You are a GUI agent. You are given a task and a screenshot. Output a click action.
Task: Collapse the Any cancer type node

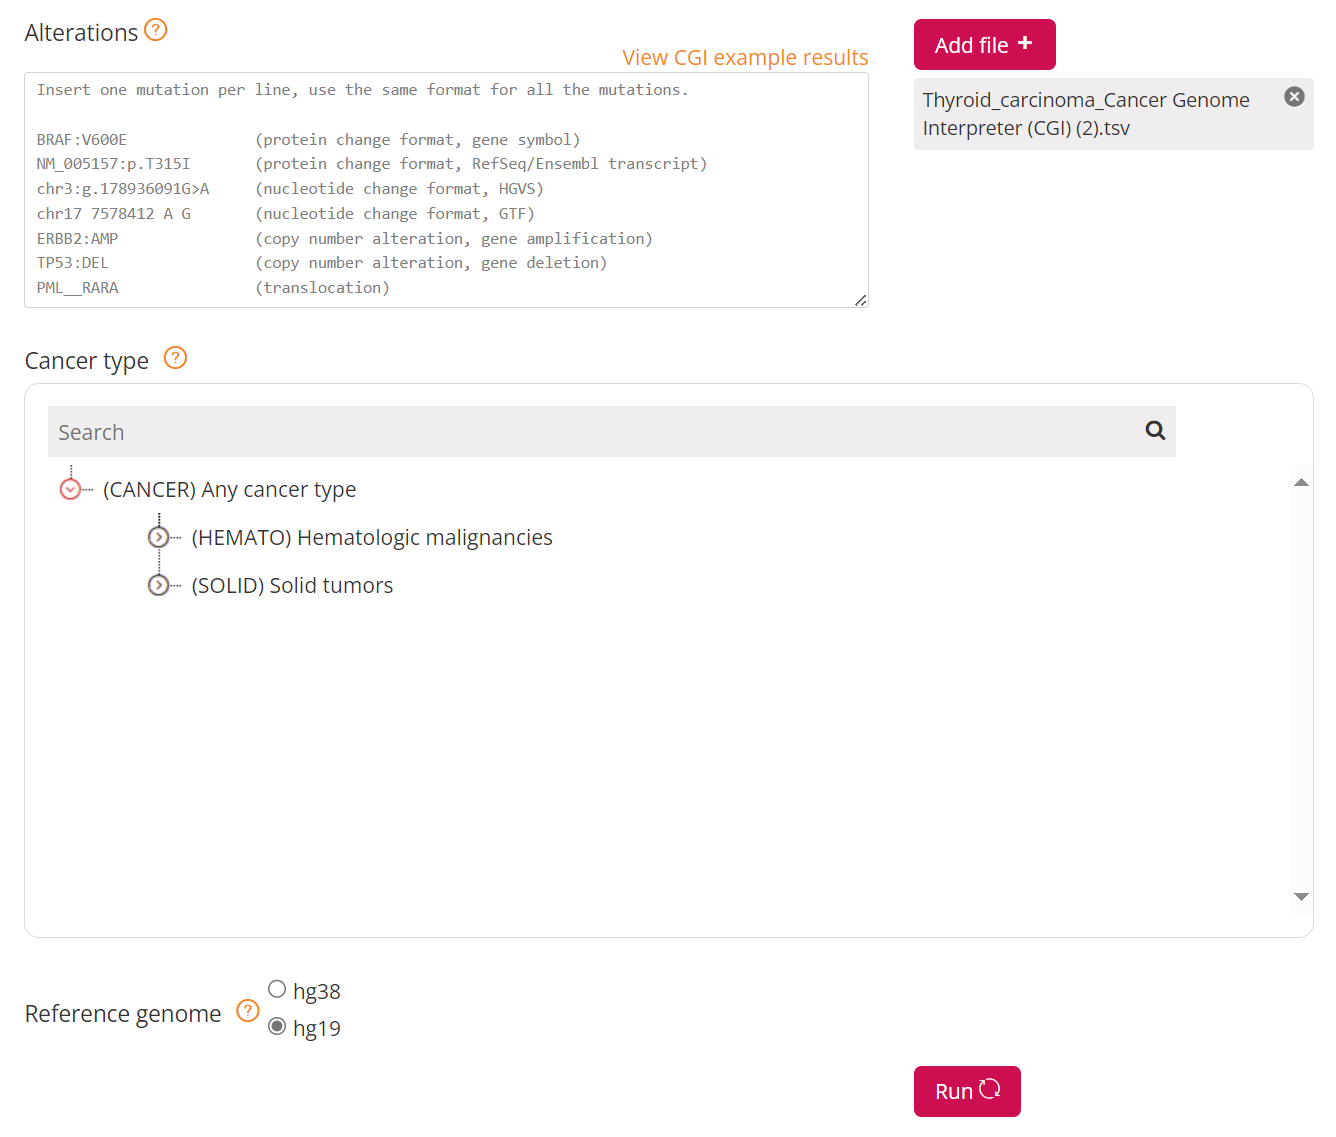click(x=70, y=489)
